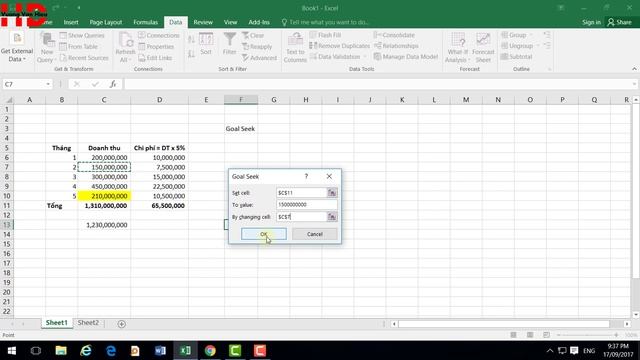
Task: Click Set cell range selector icon
Action: tap(332, 192)
